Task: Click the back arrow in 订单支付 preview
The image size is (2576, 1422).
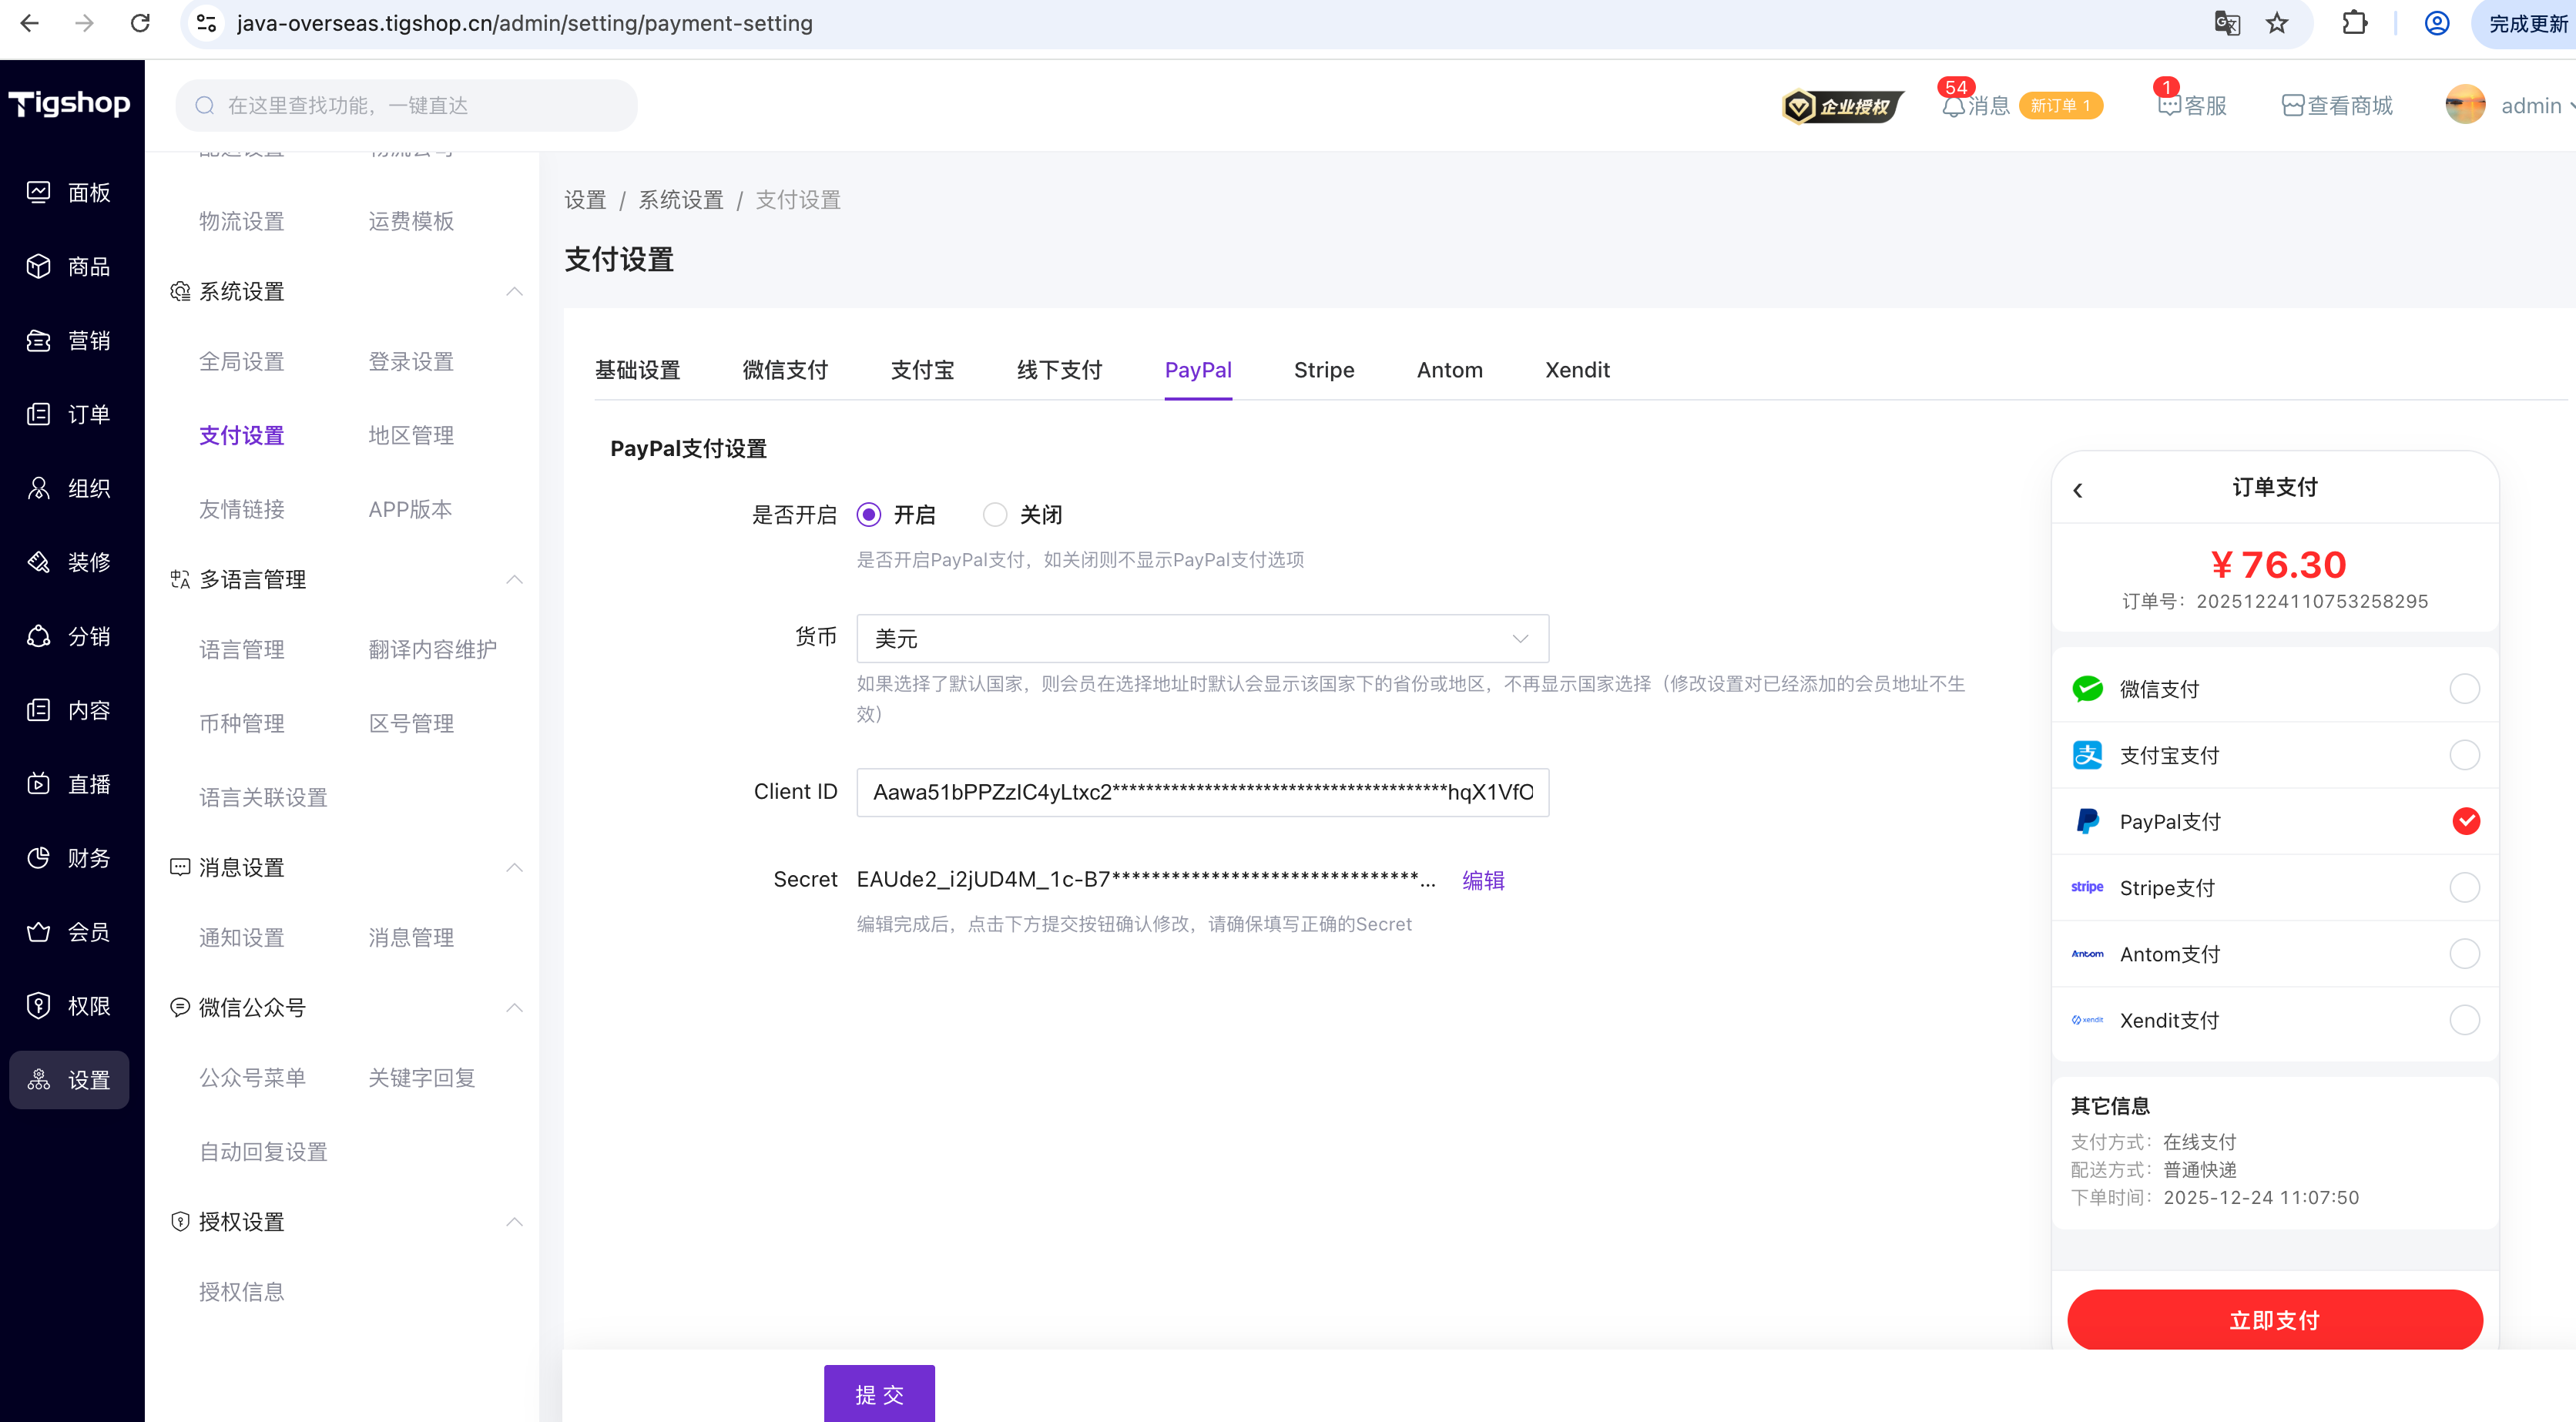Action: (x=2078, y=490)
